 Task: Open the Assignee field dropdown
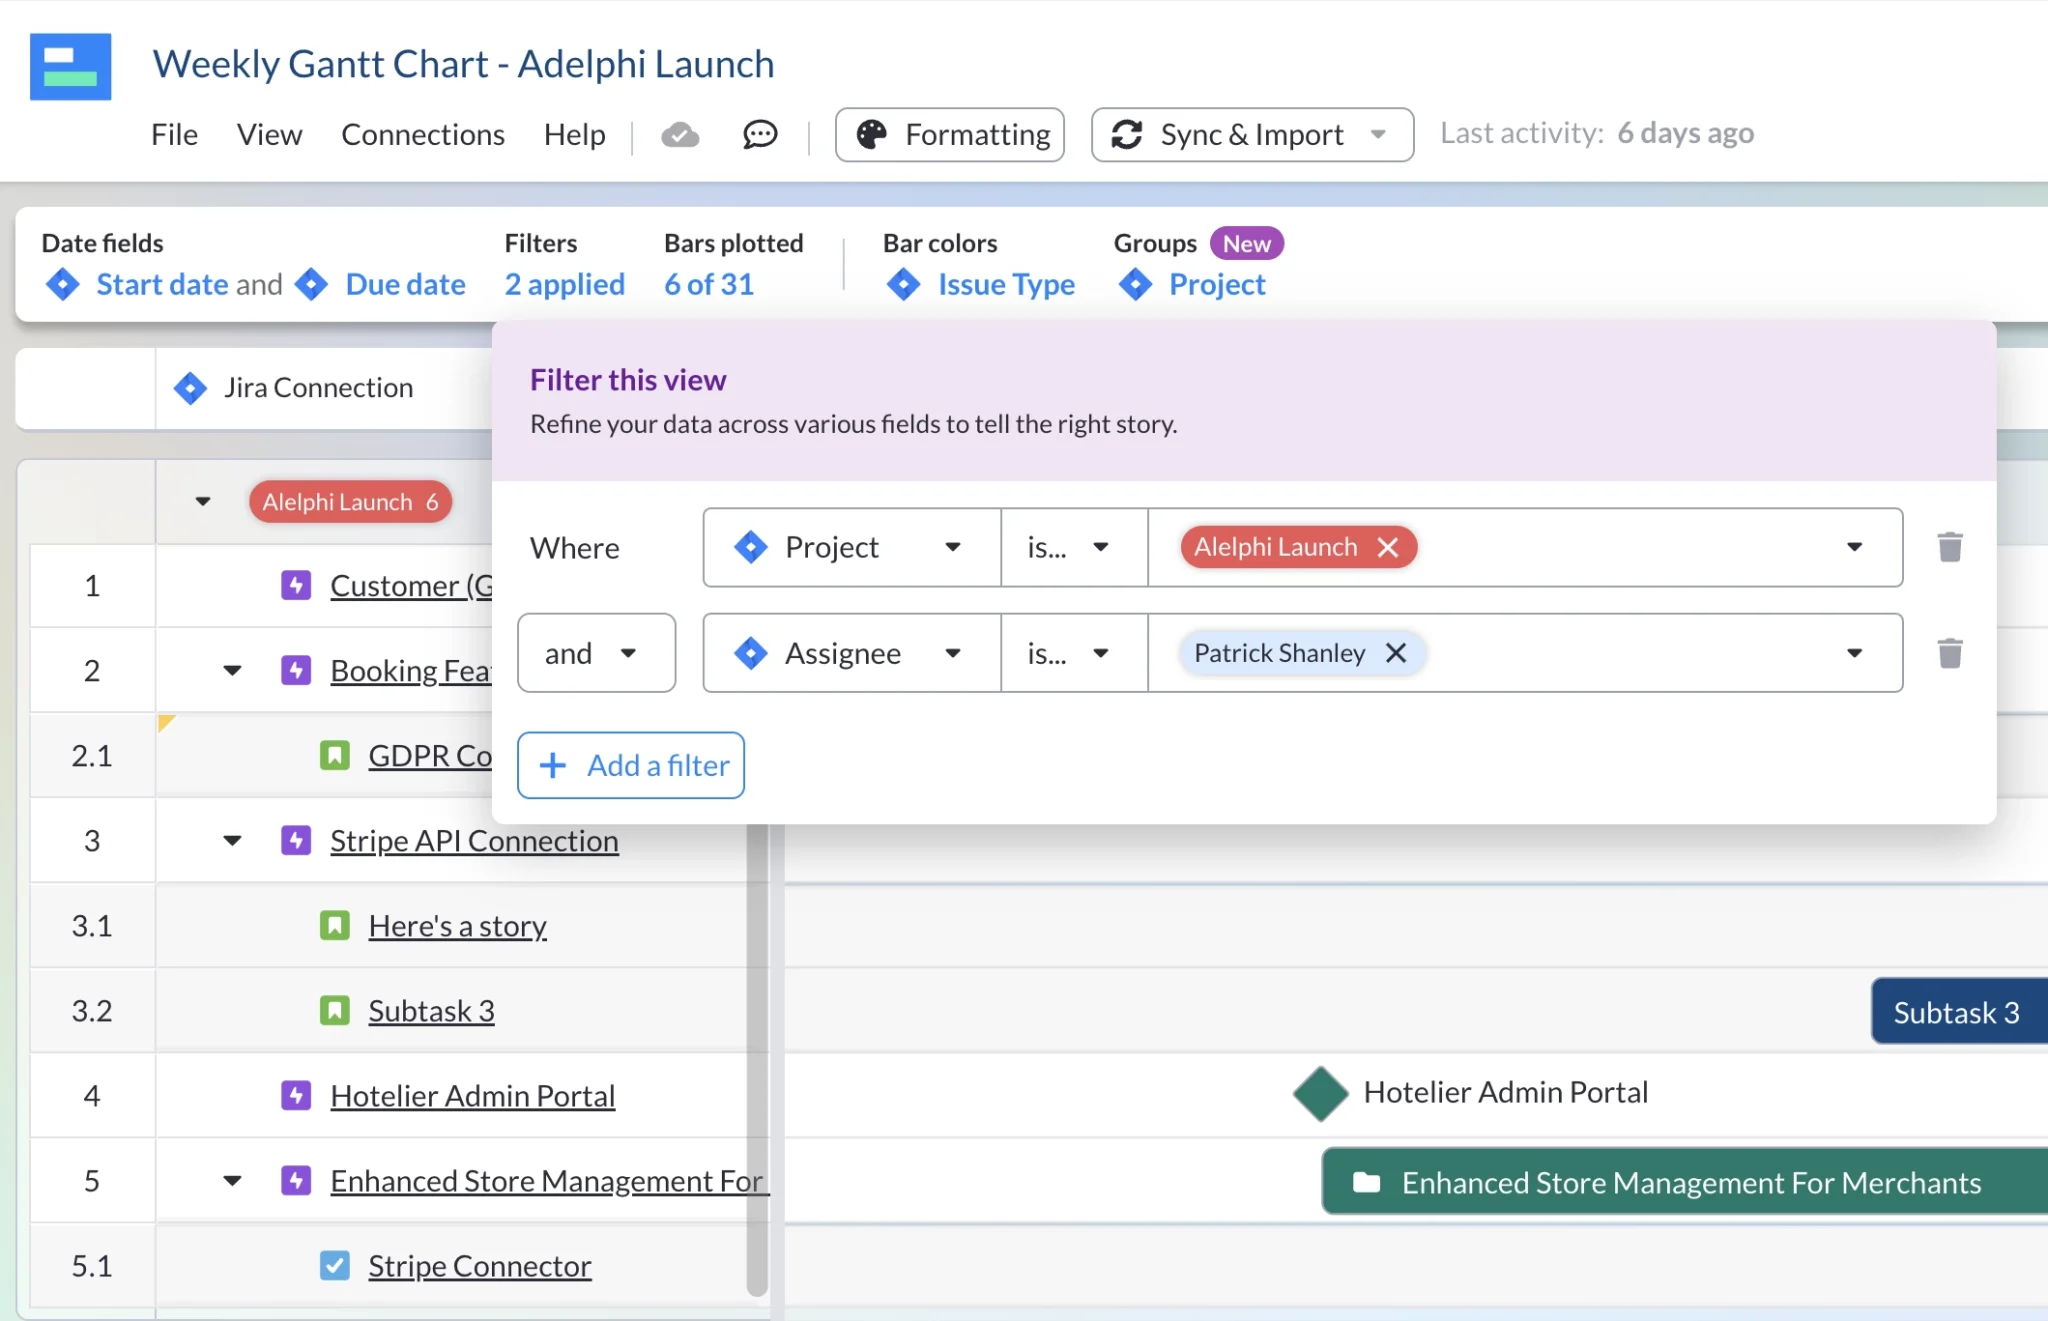(x=852, y=653)
